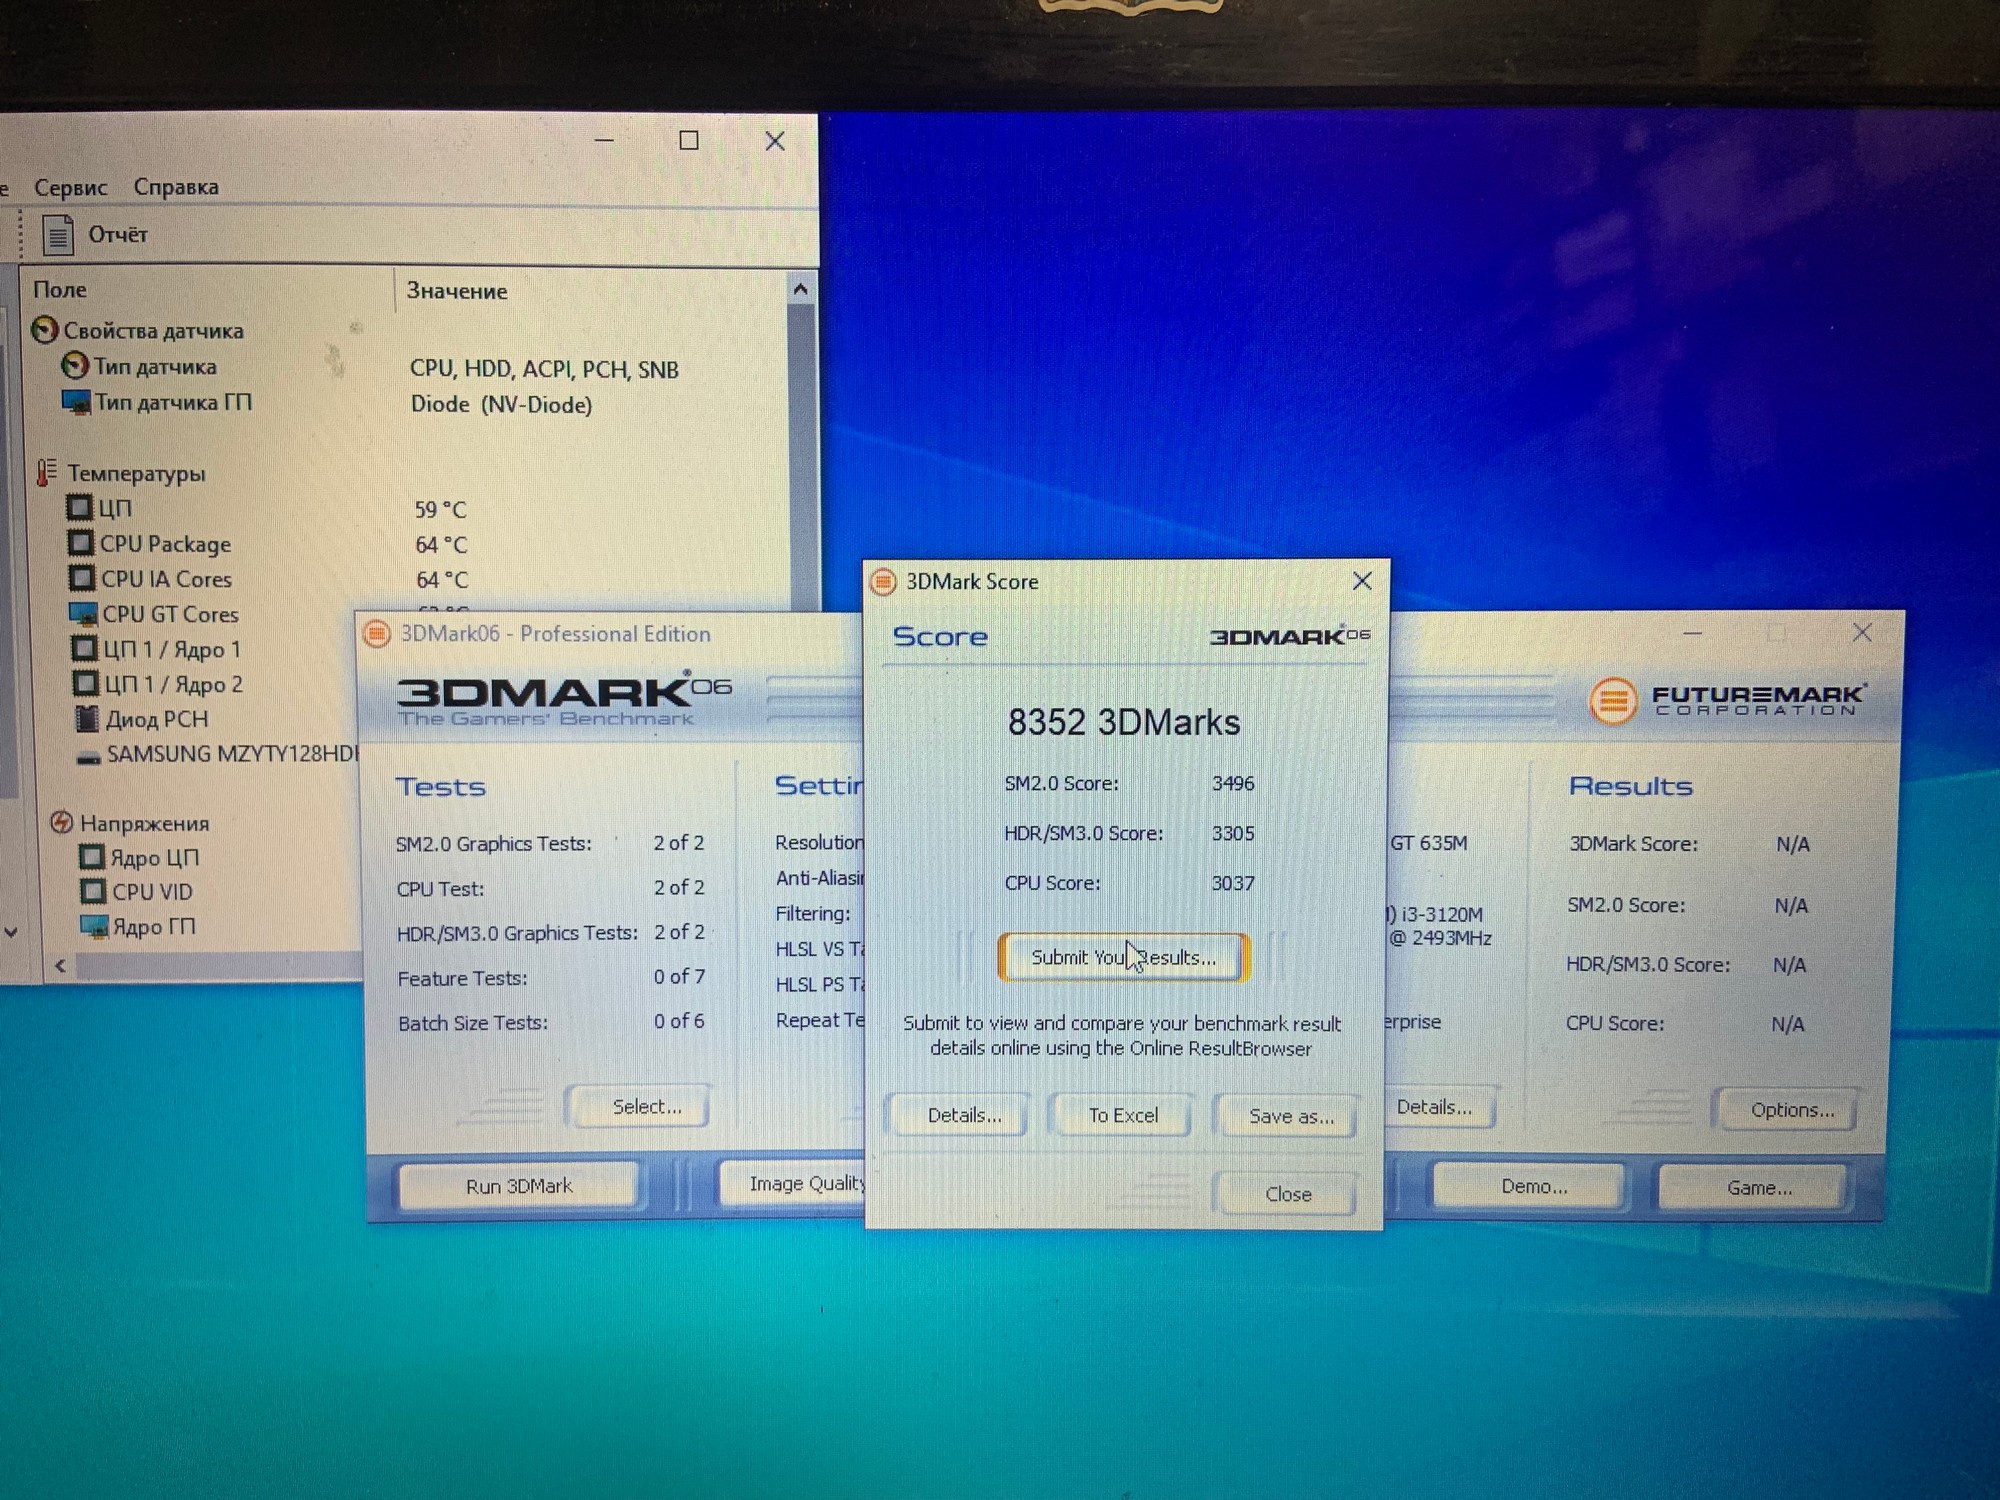Click the CPU IA Cores chip icon
Viewport: 2000px width, 1500px height.
coord(82,578)
